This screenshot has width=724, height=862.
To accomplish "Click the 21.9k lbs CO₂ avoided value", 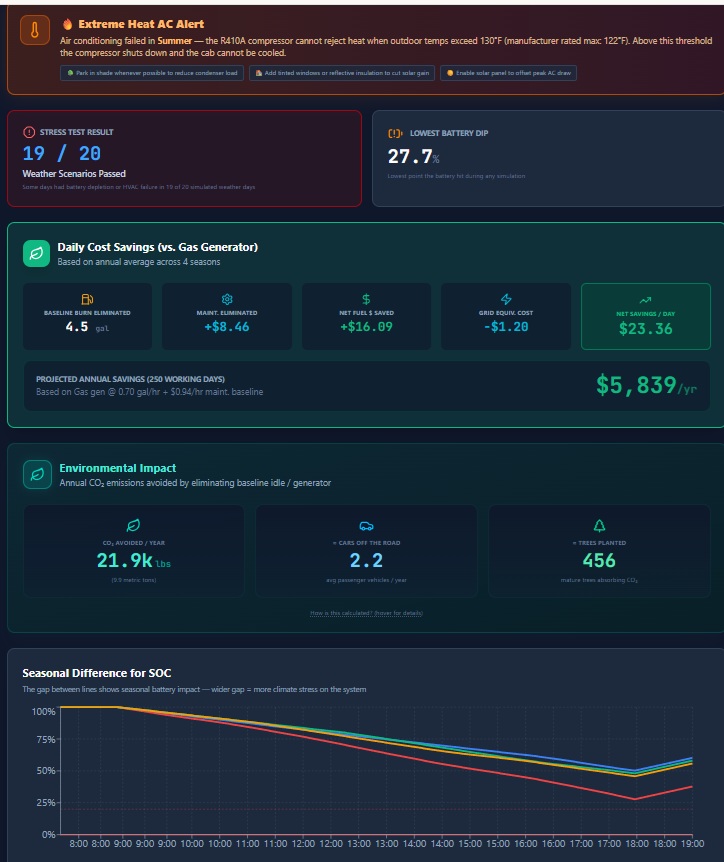I will (134, 561).
